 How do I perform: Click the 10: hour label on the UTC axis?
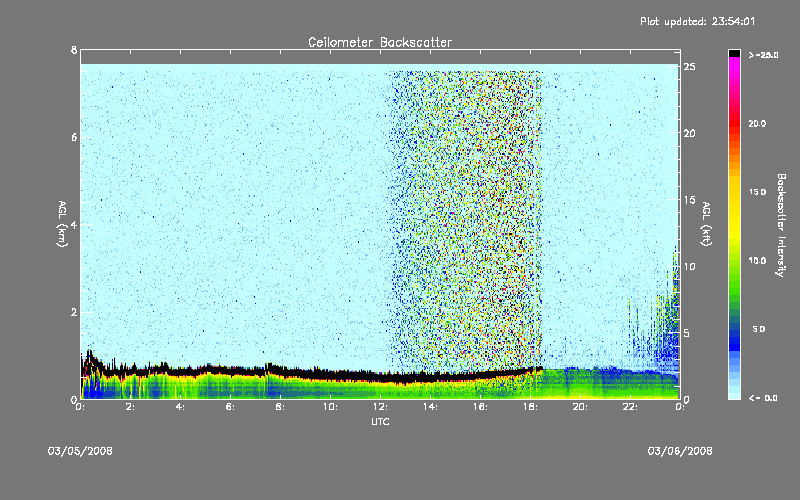tap(330, 407)
